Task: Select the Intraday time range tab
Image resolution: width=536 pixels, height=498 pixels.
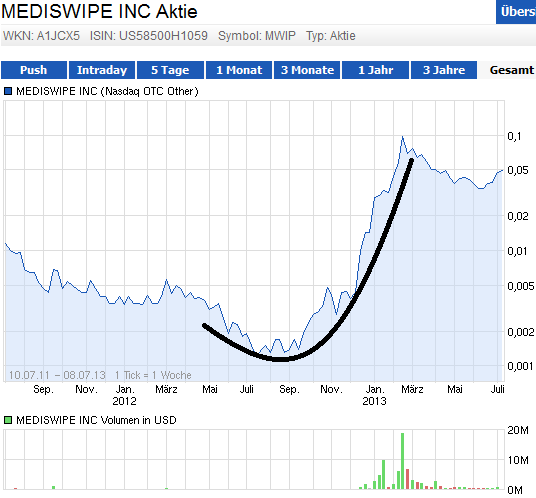Action: click(x=102, y=70)
